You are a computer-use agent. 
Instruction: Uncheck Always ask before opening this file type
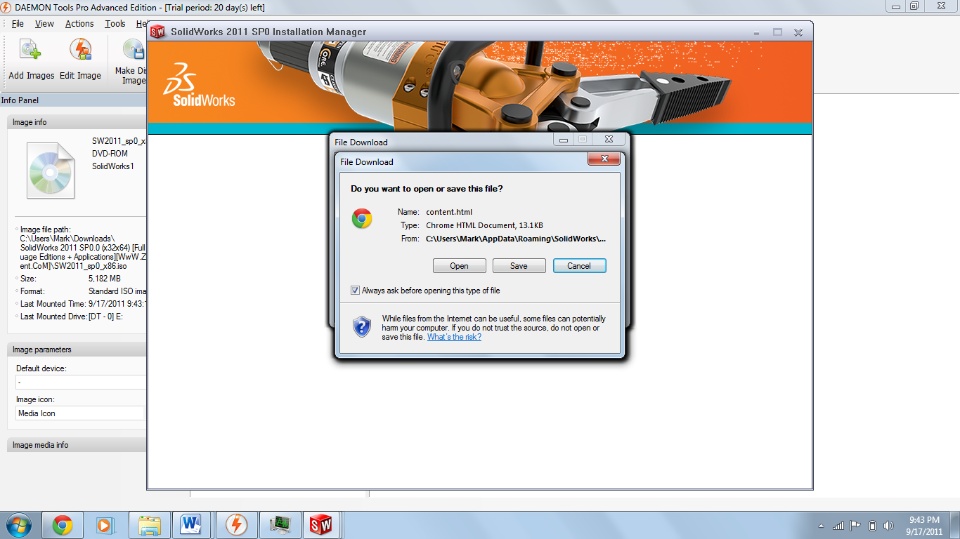(355, 290)
